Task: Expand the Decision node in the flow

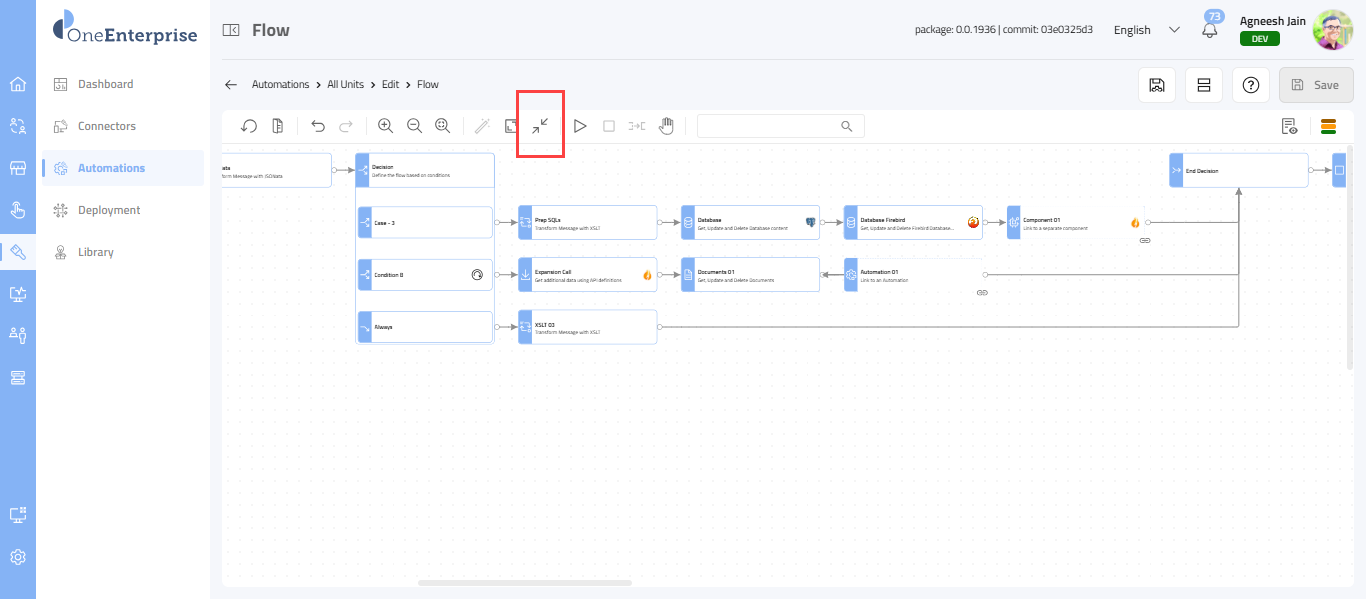Action: [x=425, y=171]
